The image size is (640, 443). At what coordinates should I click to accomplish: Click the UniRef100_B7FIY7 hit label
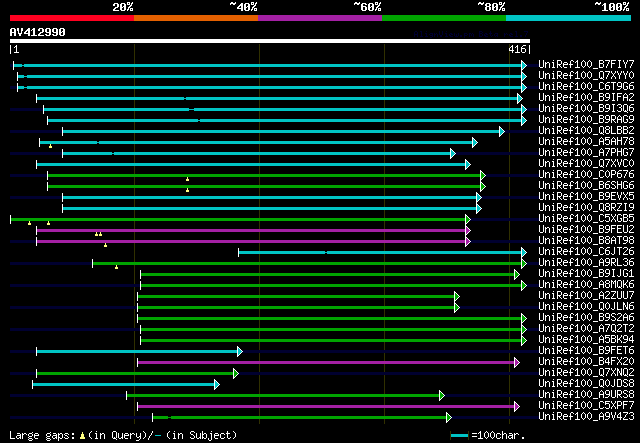[586, 65]
